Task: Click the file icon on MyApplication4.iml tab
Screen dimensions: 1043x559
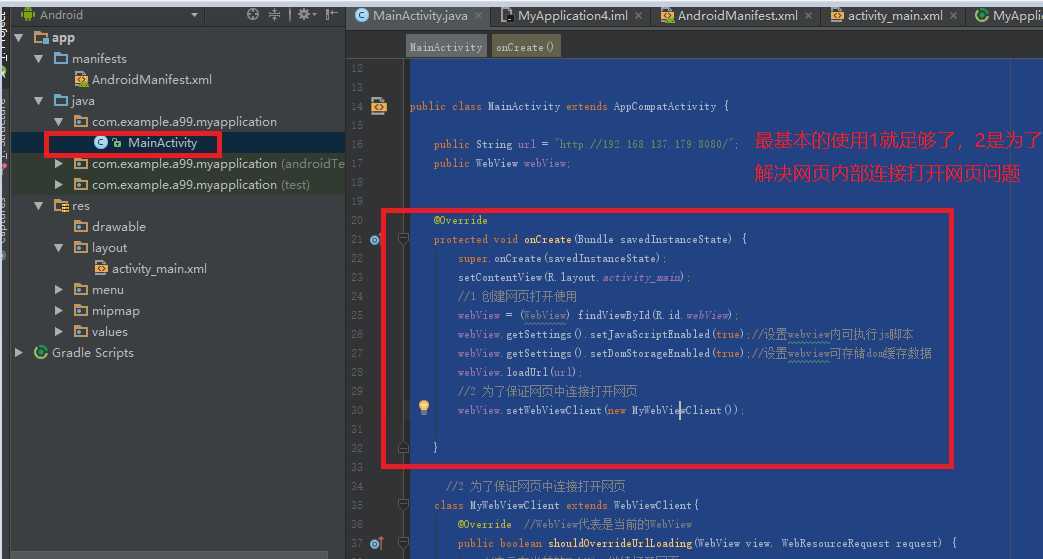Action: point(508,15)
